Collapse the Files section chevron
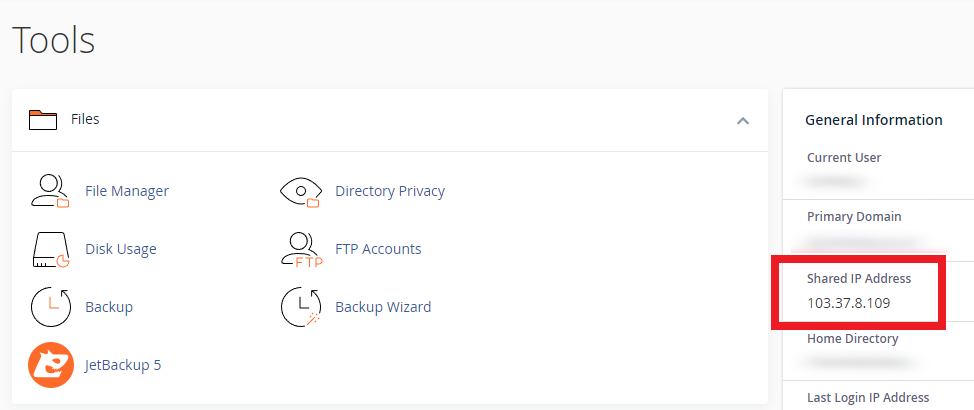This screenshot has width=974, height=410. click(742, 120)
